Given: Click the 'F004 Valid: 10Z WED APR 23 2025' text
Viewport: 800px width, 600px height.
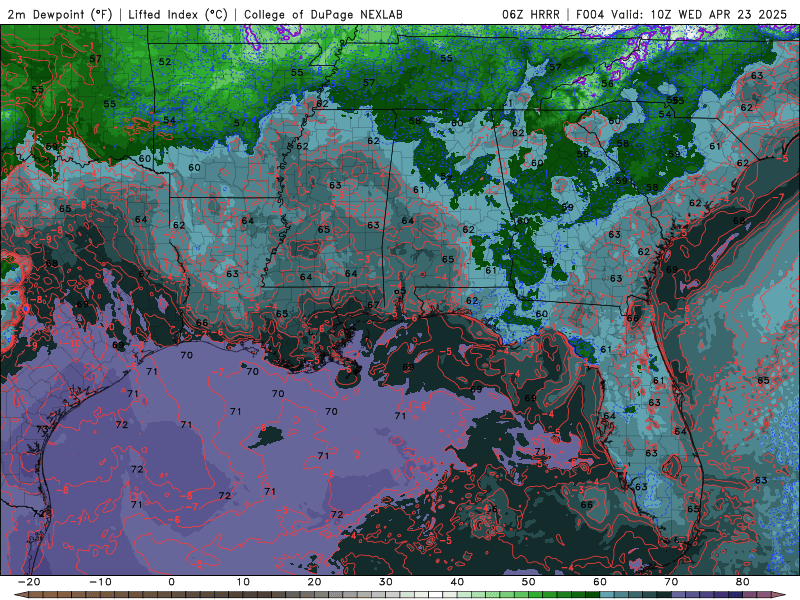Looking at the screenshot, I should 681,14.
